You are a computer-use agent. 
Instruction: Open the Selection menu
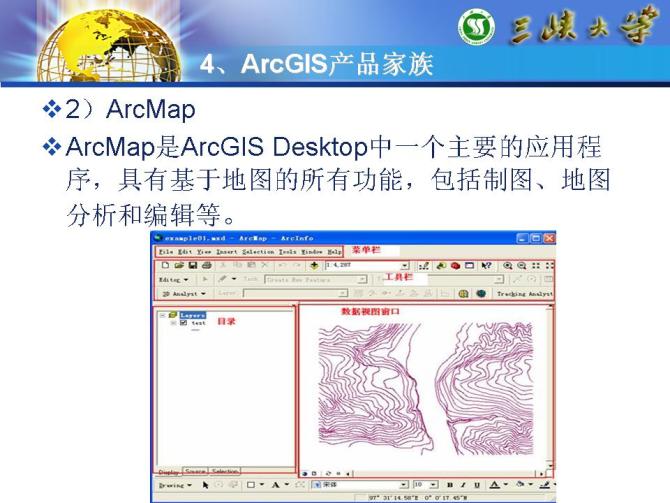258,252
